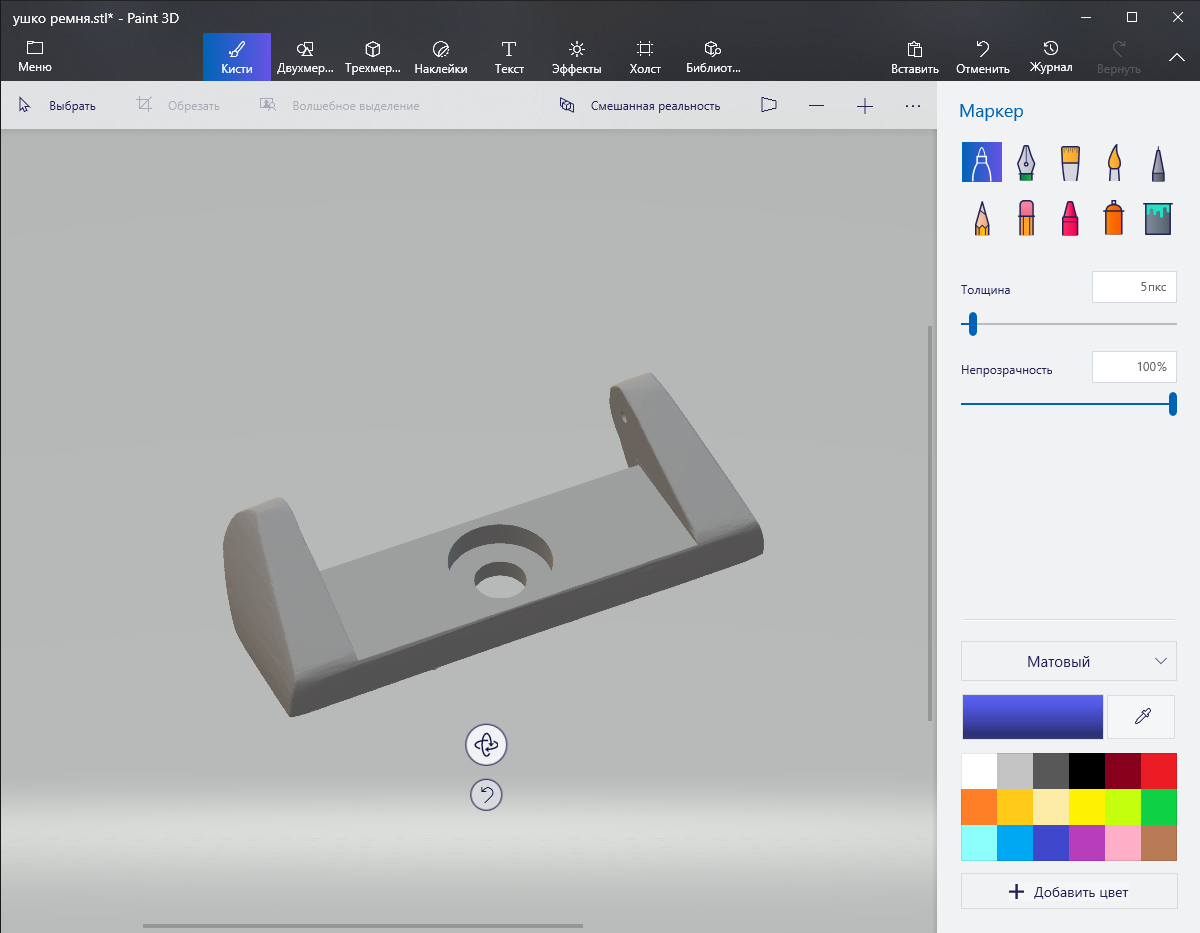Click the reset view button below the model

tap(486, 795)
